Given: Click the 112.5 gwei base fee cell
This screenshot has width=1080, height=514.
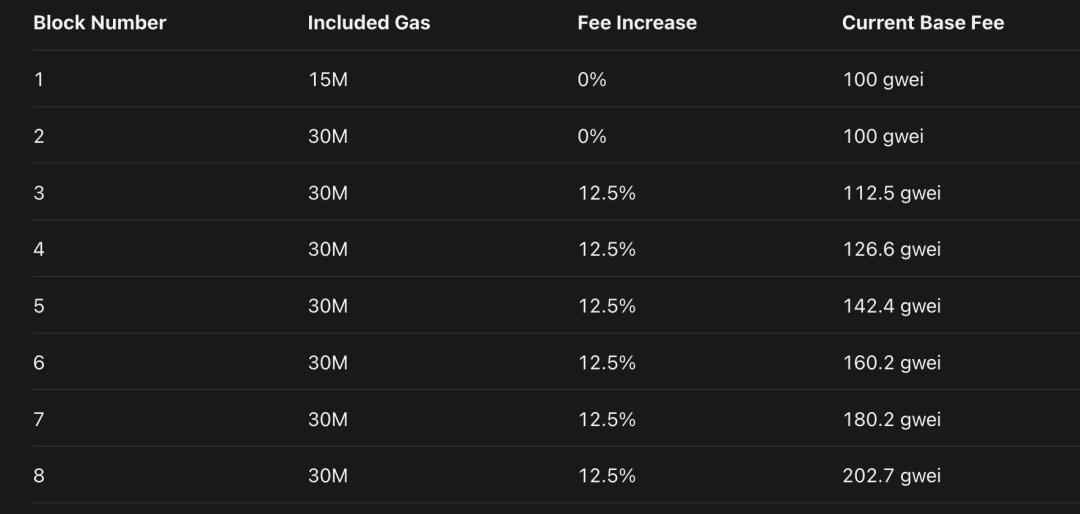Looking at the screenshot, I should click(891, 193).
